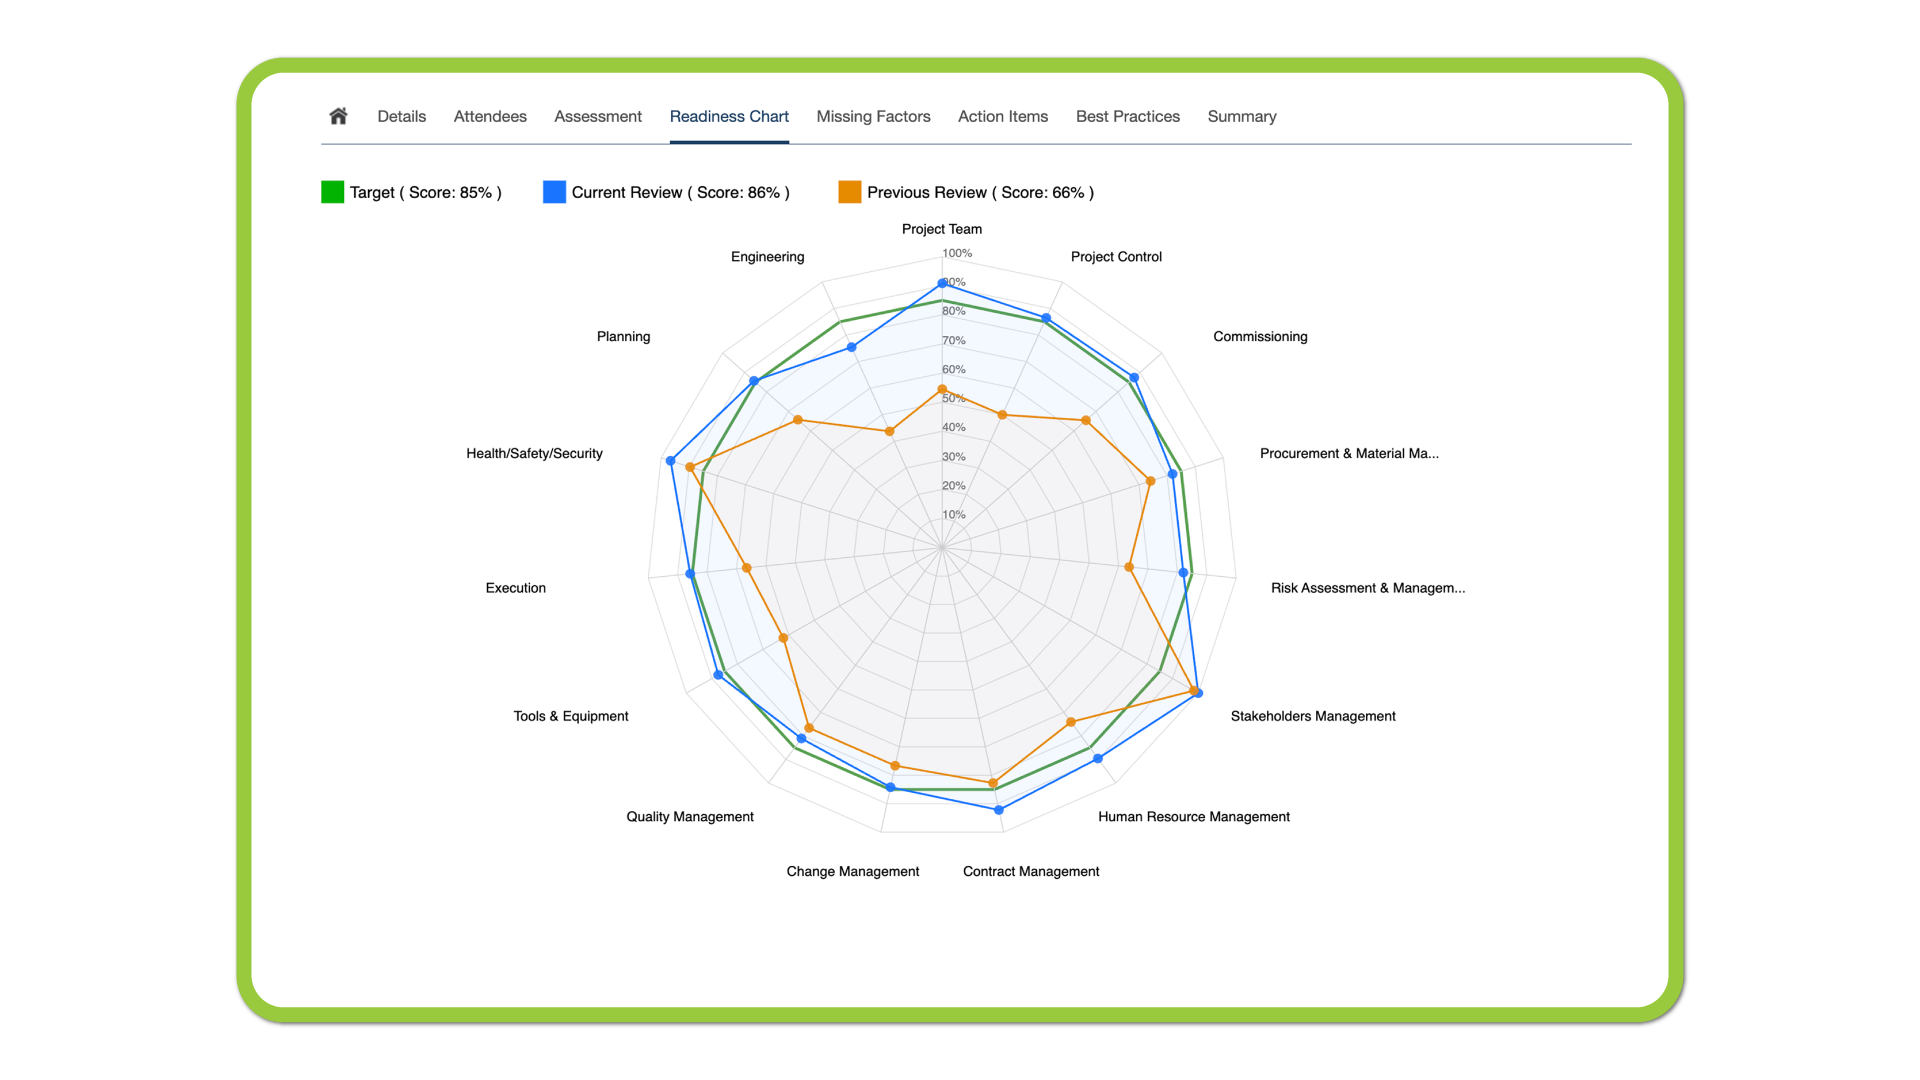Click blue Health/Safety/Security data point
Image resolution: width=1920 pixels, height=1080 pixels.
(671, 461)
